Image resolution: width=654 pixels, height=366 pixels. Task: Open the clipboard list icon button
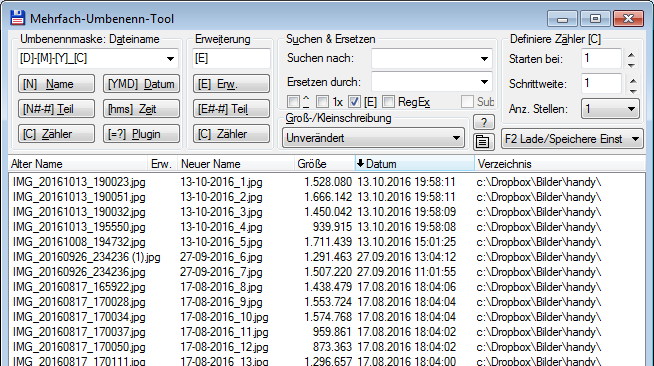click(x=483, y=142)
